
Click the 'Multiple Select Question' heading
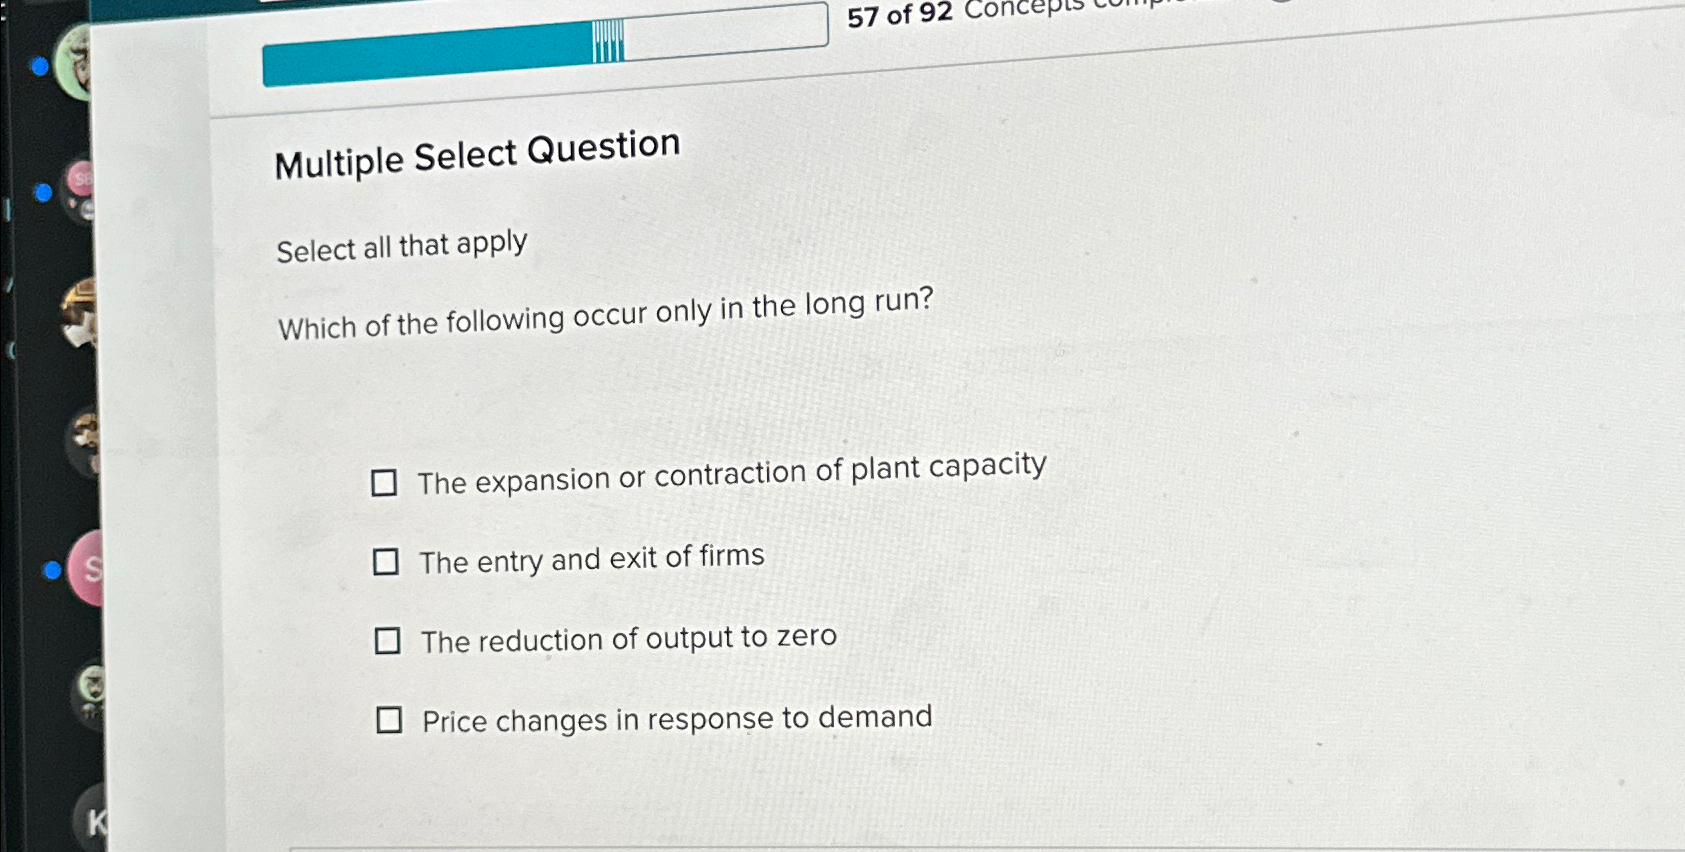477,152
